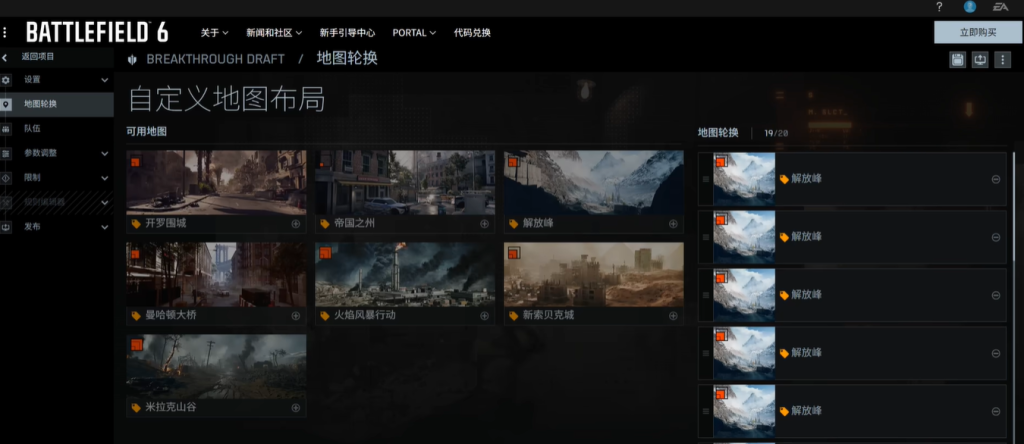Select 队伍 in the left sidebar
This screenshot has height=444, width=1024.
click(x=33, y=129)
